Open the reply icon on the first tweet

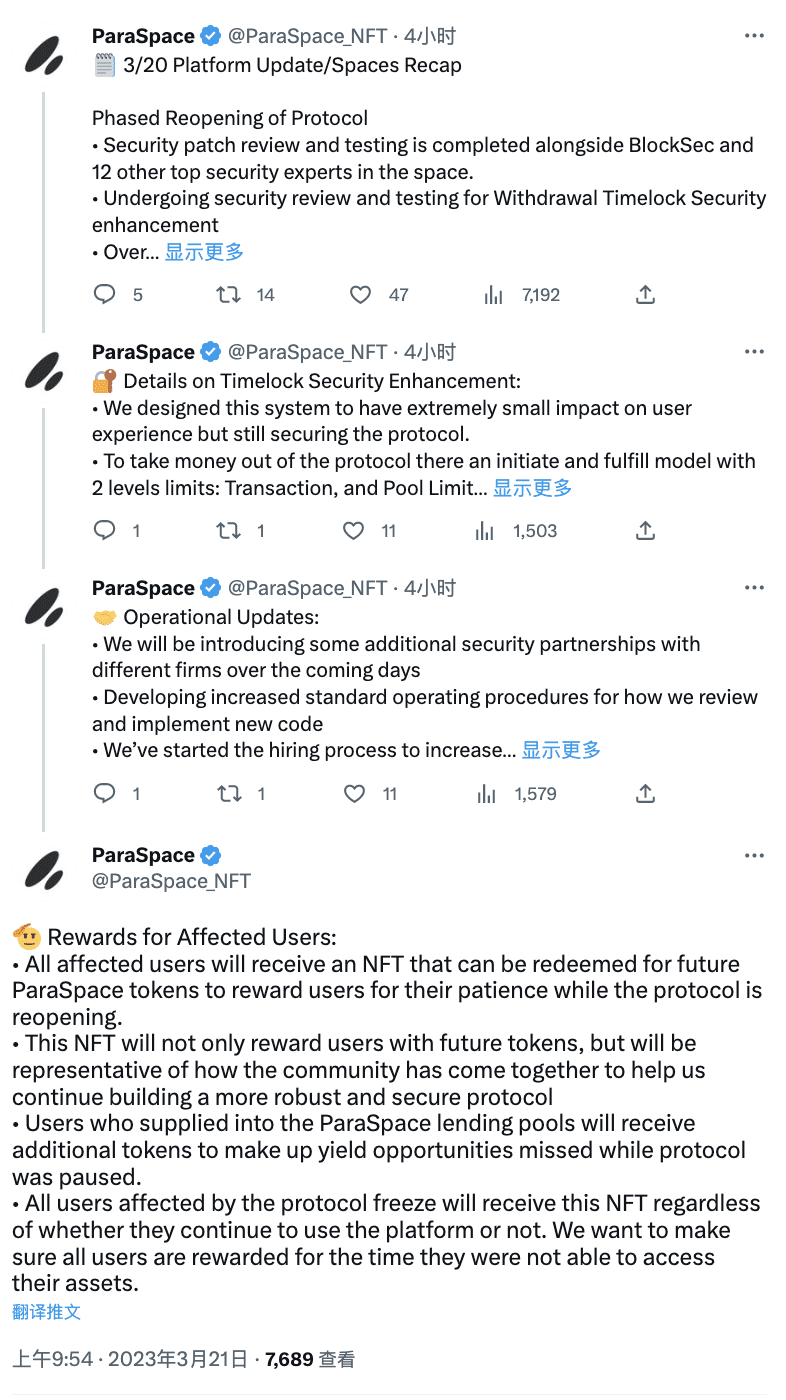[x=104, y=294]
